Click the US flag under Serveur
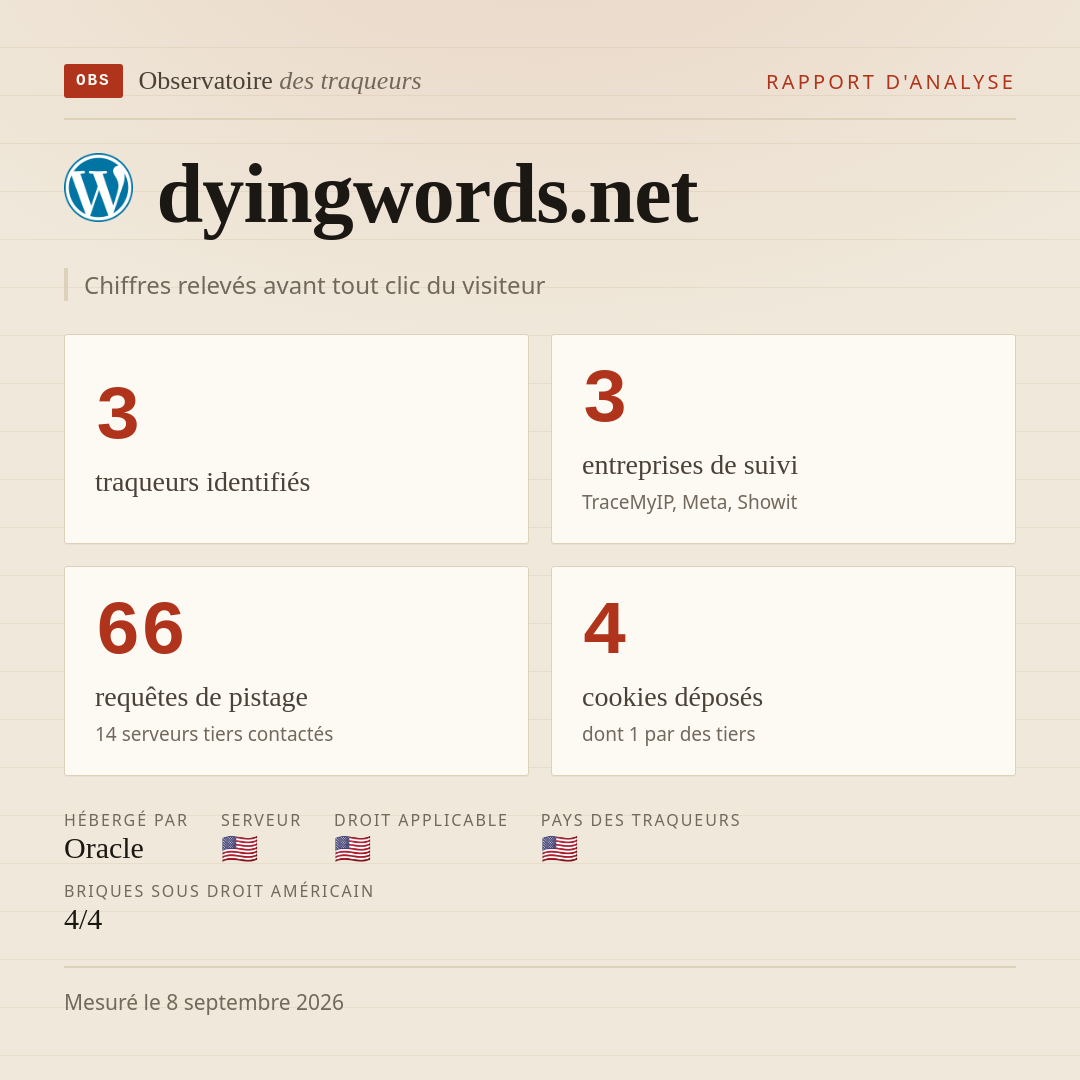The image size is (1080, 1080). (x=240, y=849)
